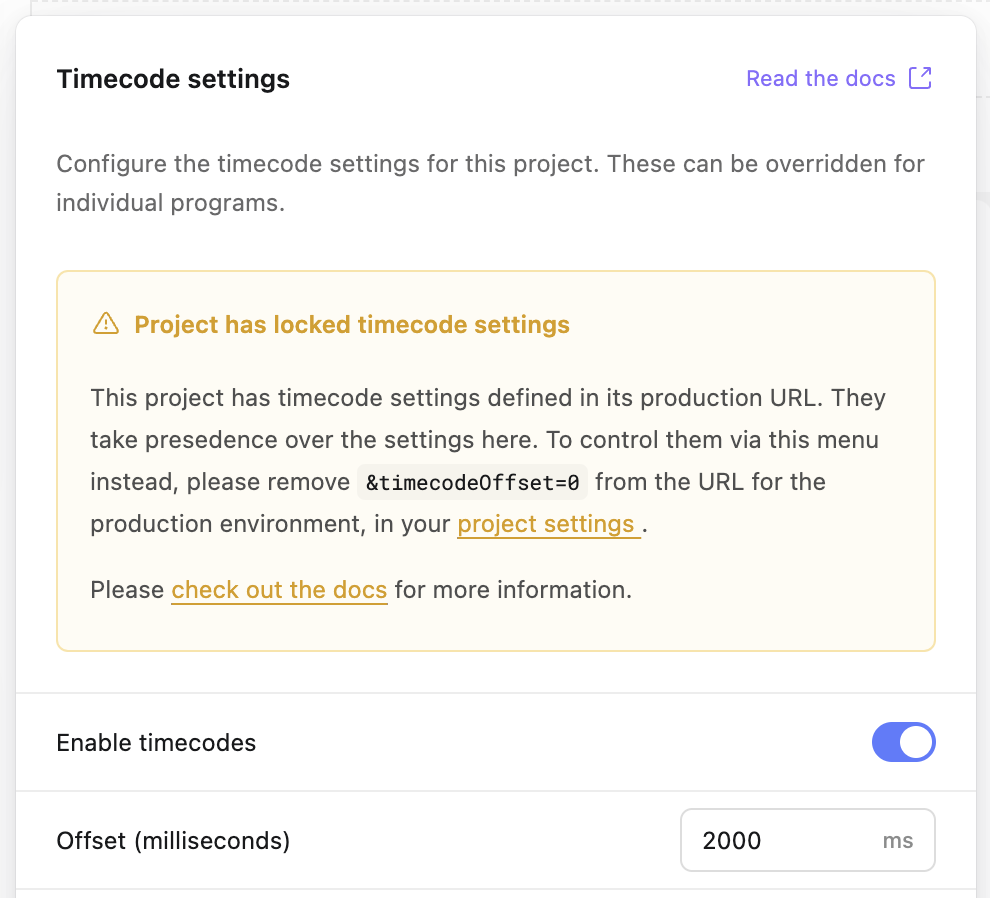Open the Read the docs link

(x=820, y=78)
